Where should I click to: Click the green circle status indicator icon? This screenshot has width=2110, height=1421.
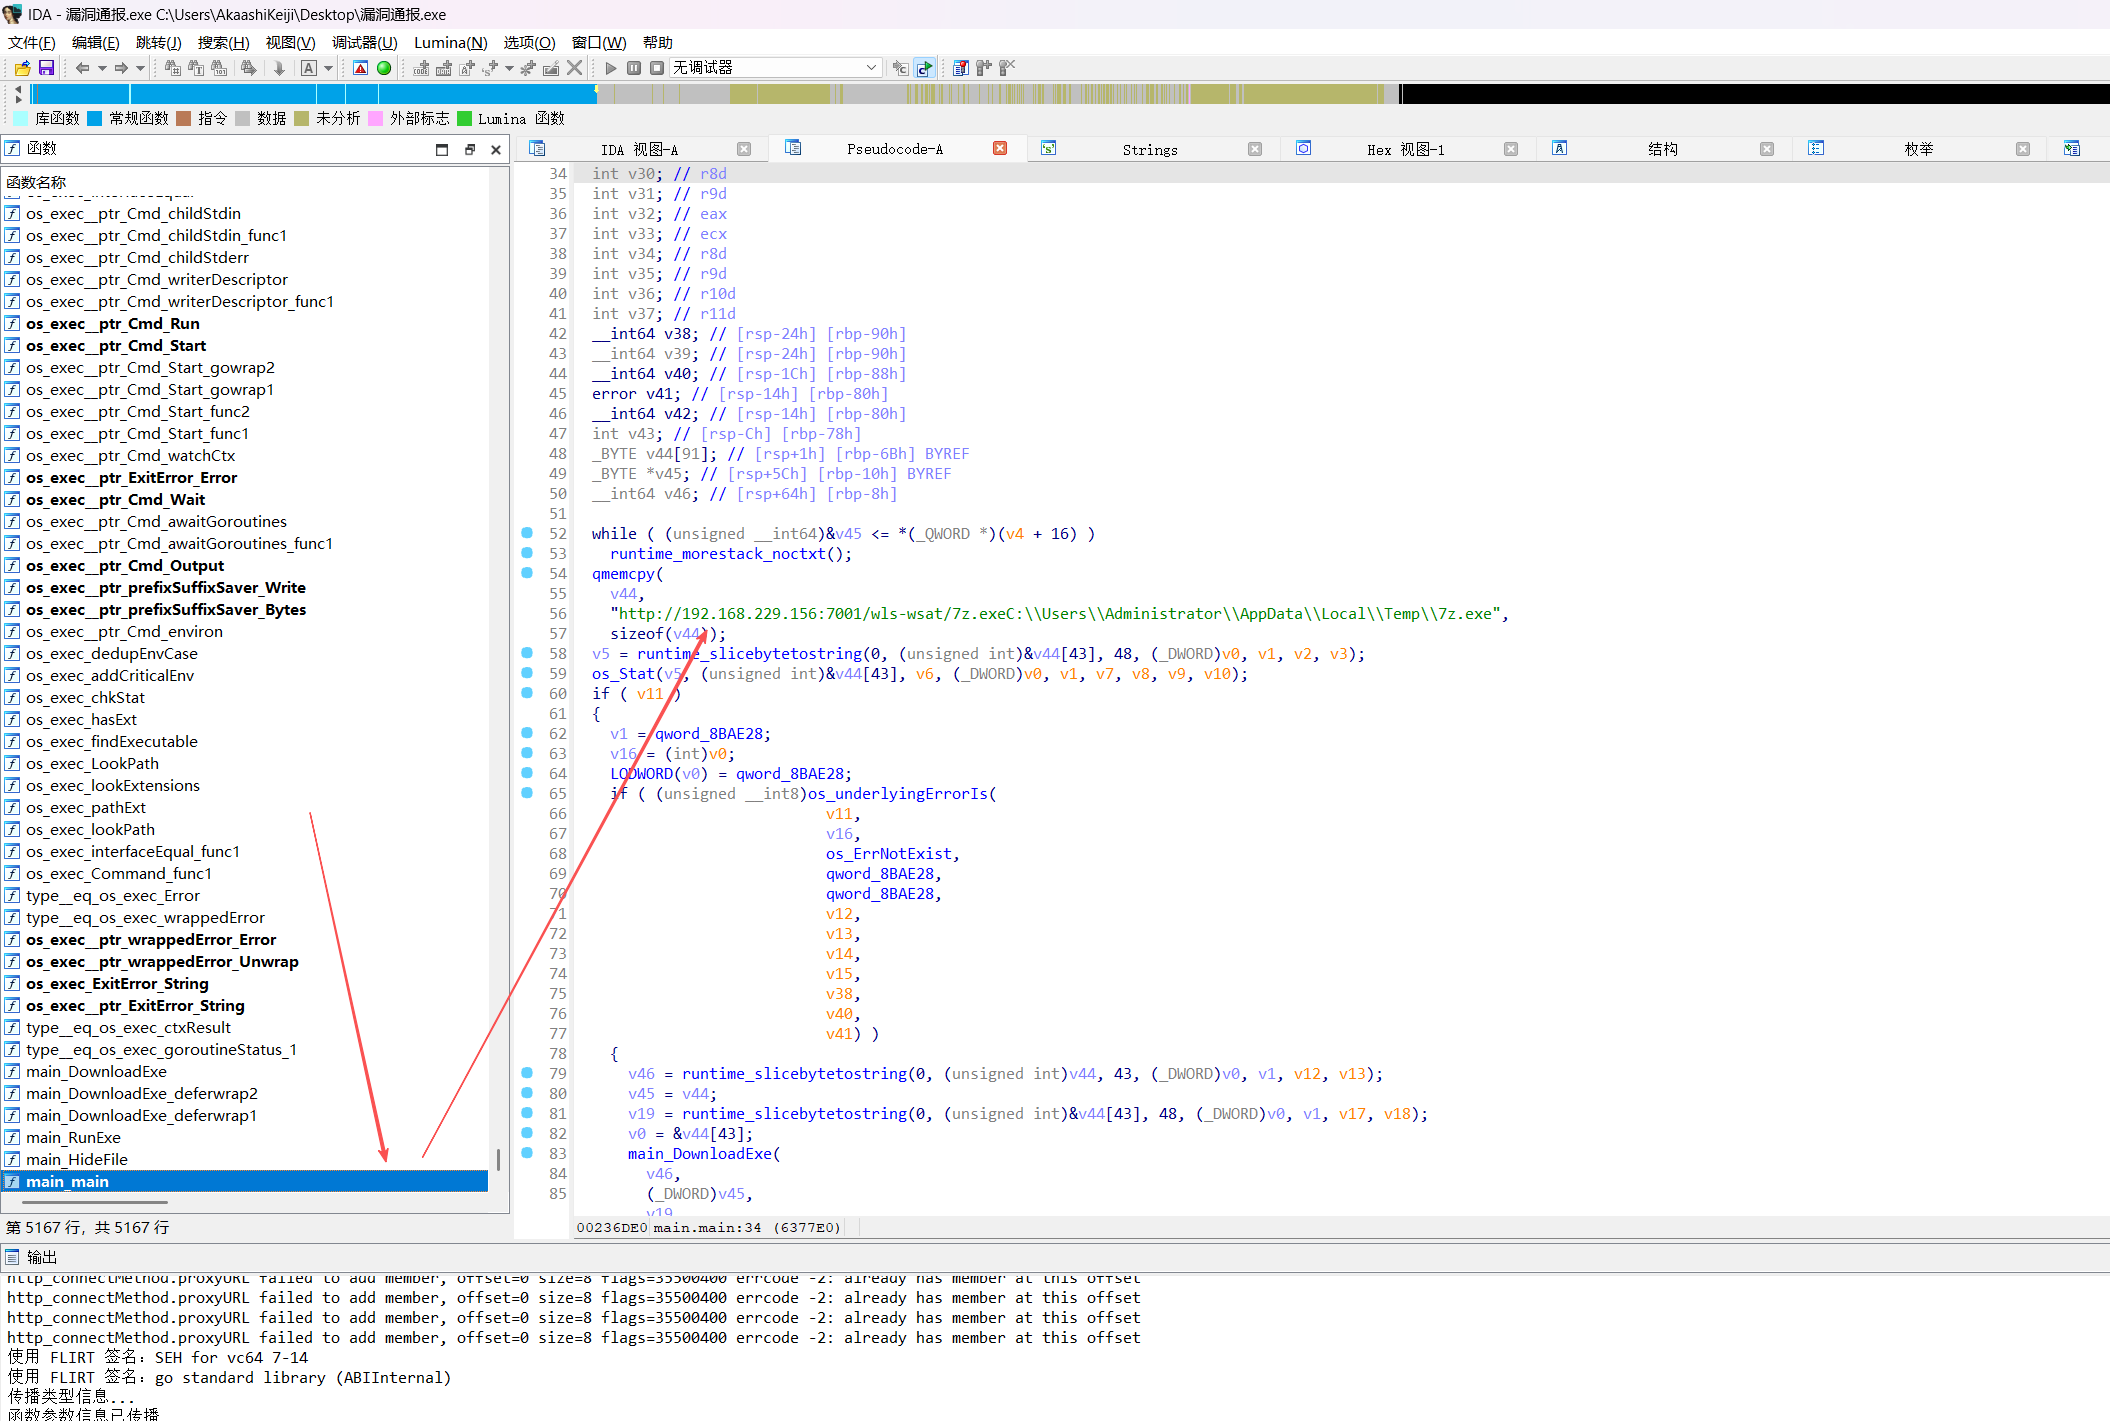[384, 68]
